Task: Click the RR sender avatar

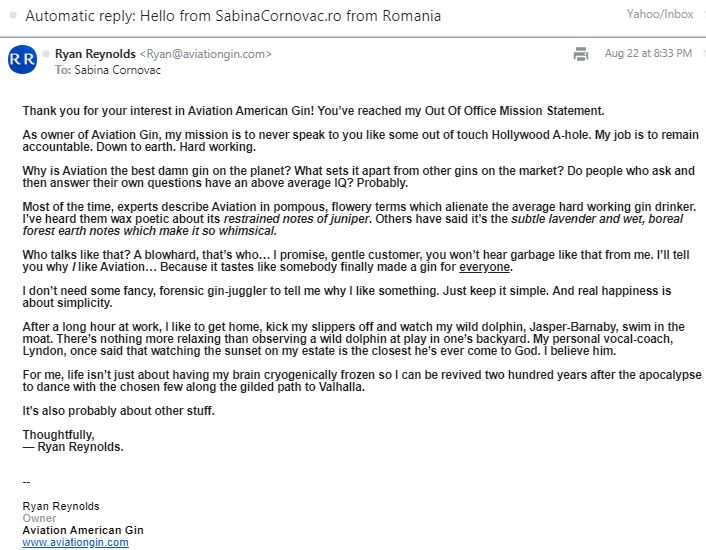Action: [x=21, y=61]
